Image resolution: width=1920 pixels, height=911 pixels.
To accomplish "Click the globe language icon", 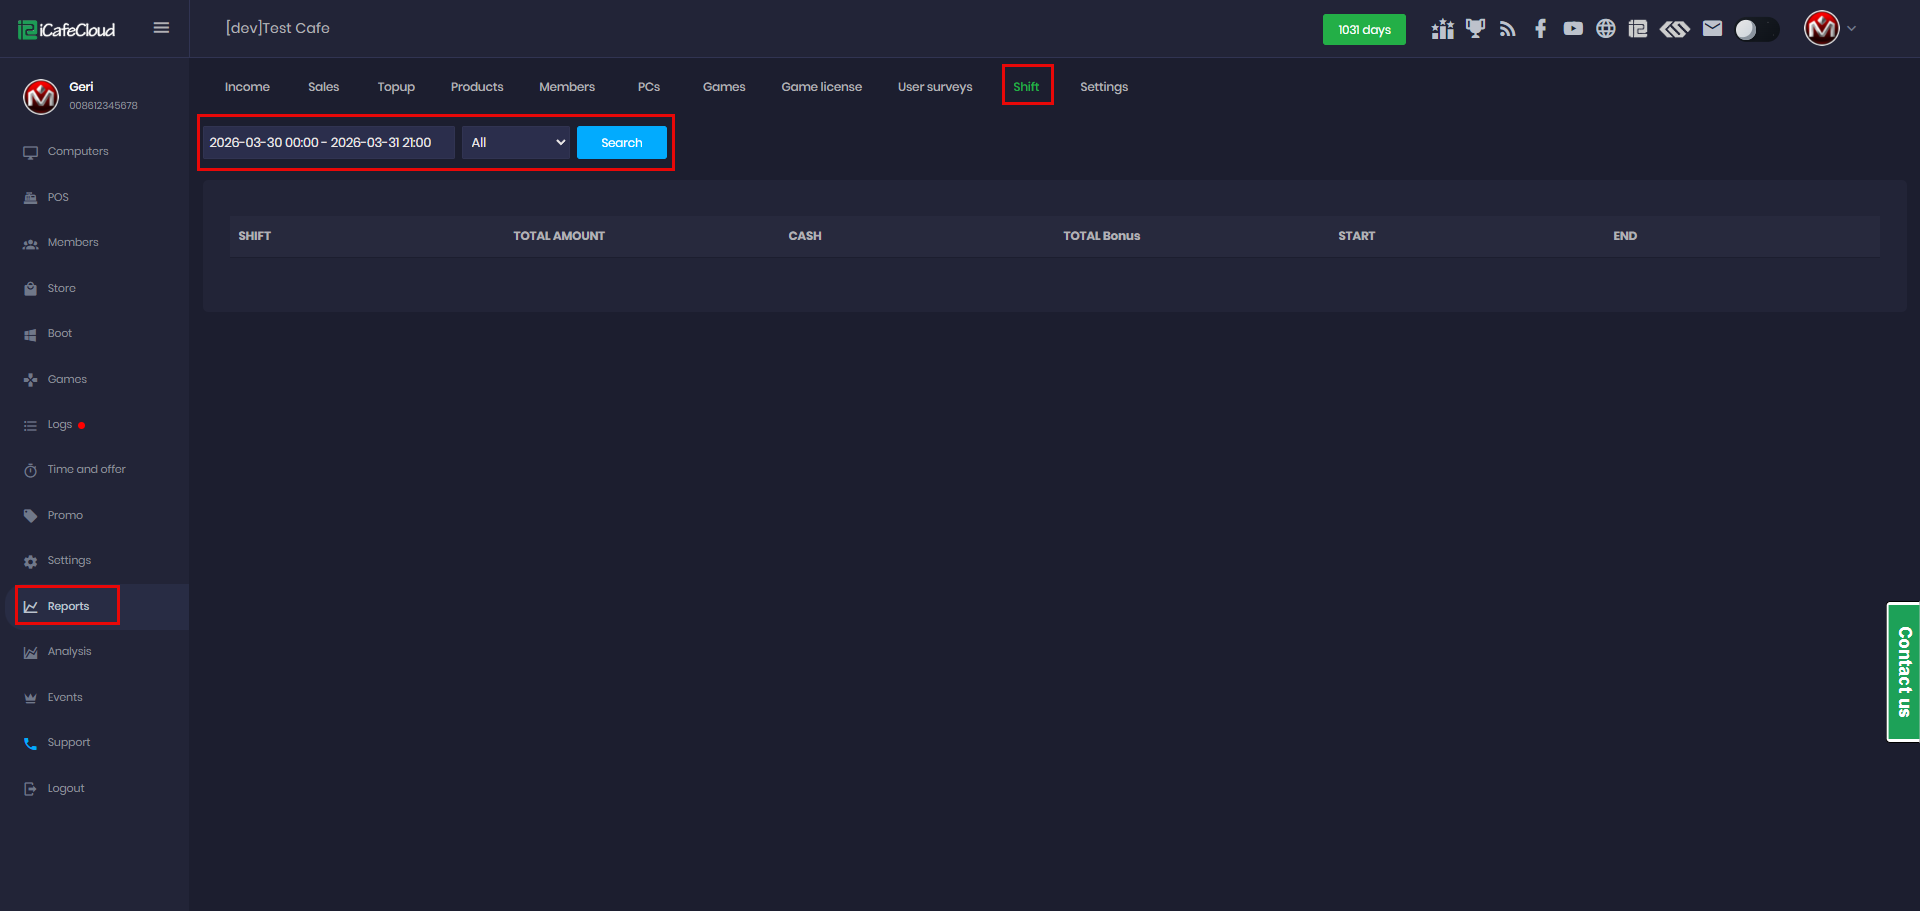I will (1605, 29).
